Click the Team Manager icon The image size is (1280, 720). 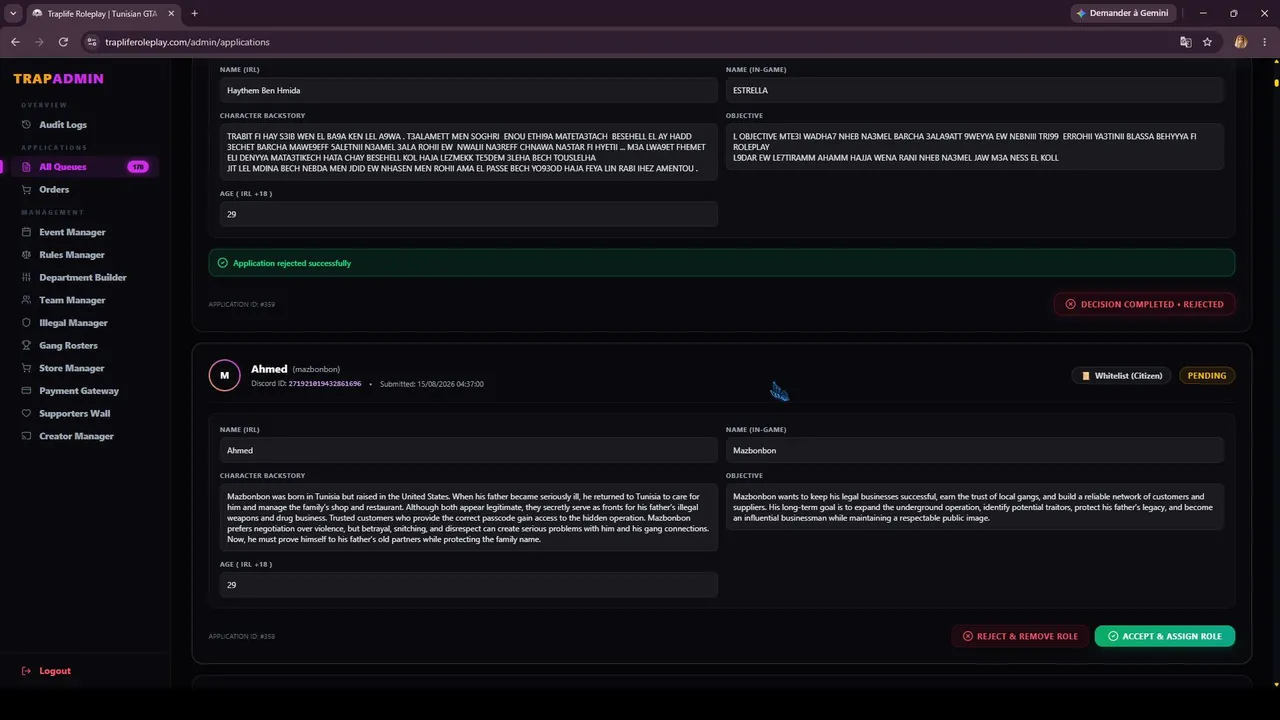pos(27,300)
